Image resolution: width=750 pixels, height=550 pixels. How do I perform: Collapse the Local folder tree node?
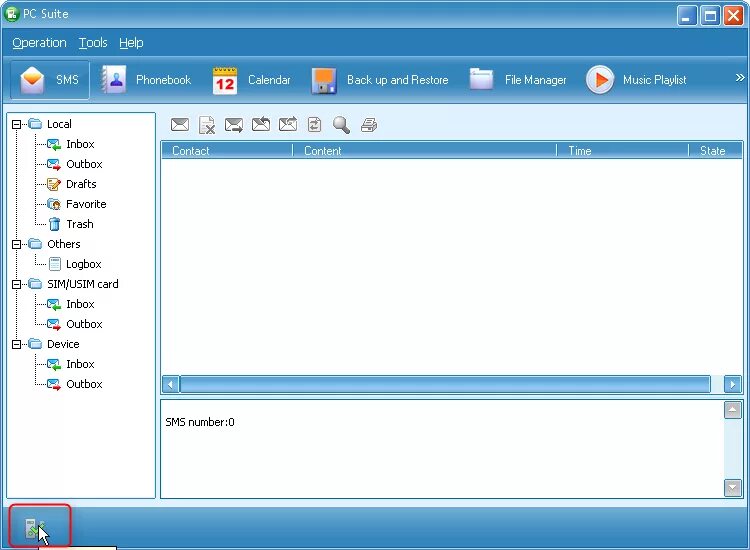pyautogui.click(x=16, y=124)
